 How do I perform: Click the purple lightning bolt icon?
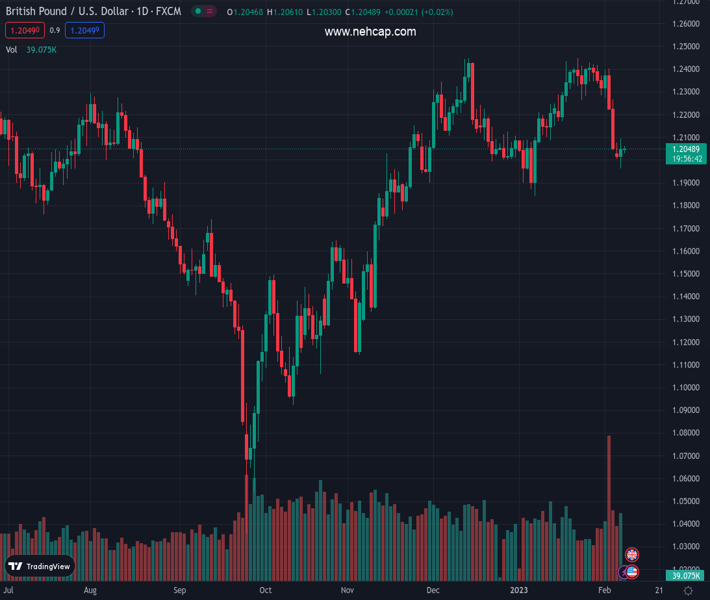coord(623,572)
